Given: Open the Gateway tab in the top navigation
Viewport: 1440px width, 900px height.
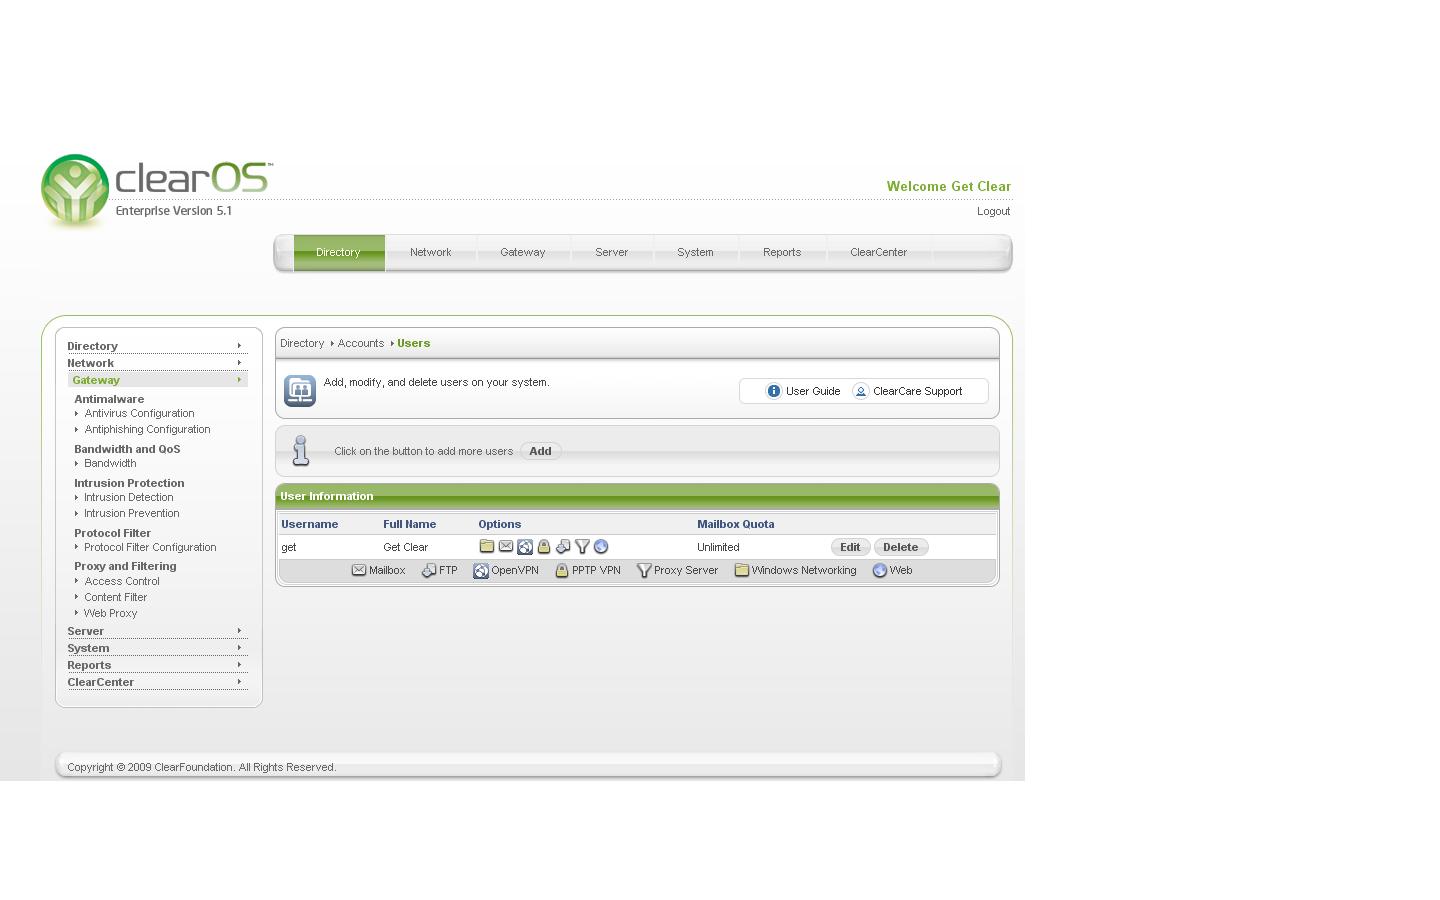Looking at the screenshot, I should point(523,252).
